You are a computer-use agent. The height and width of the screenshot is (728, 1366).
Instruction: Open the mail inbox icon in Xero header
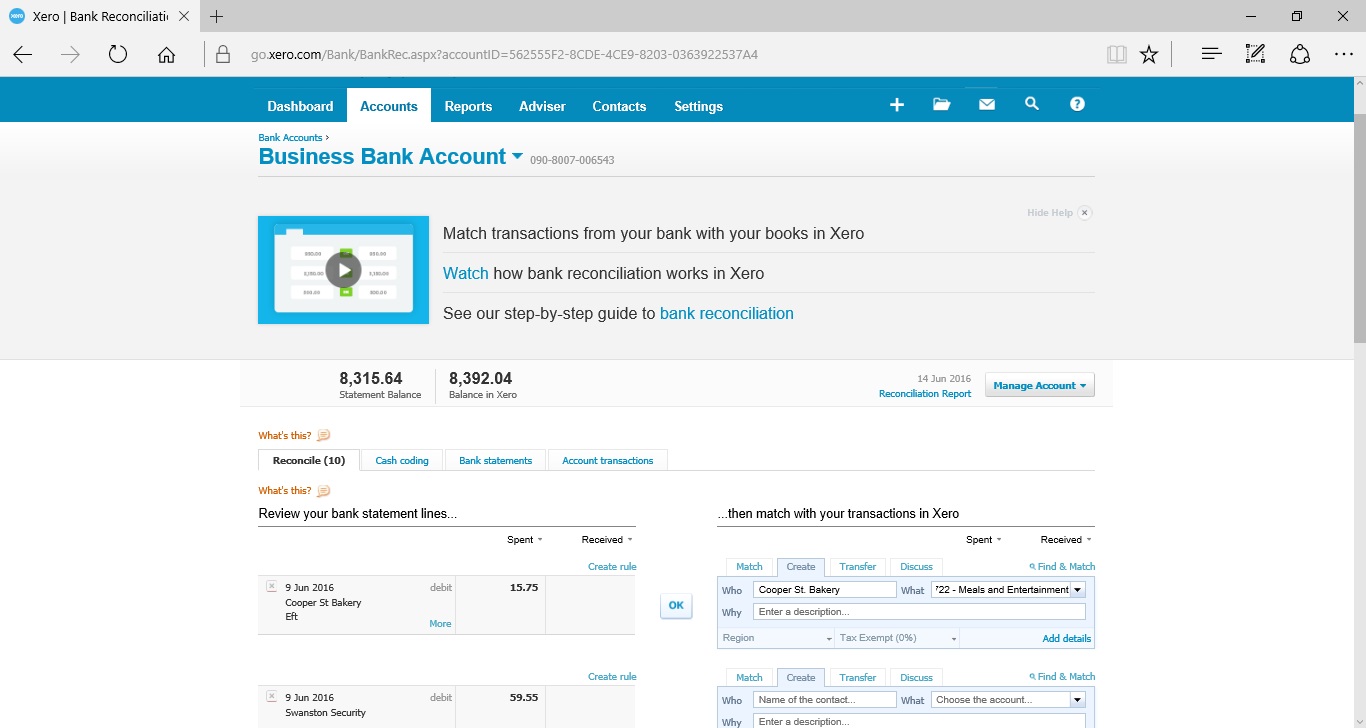pos(987,105)
